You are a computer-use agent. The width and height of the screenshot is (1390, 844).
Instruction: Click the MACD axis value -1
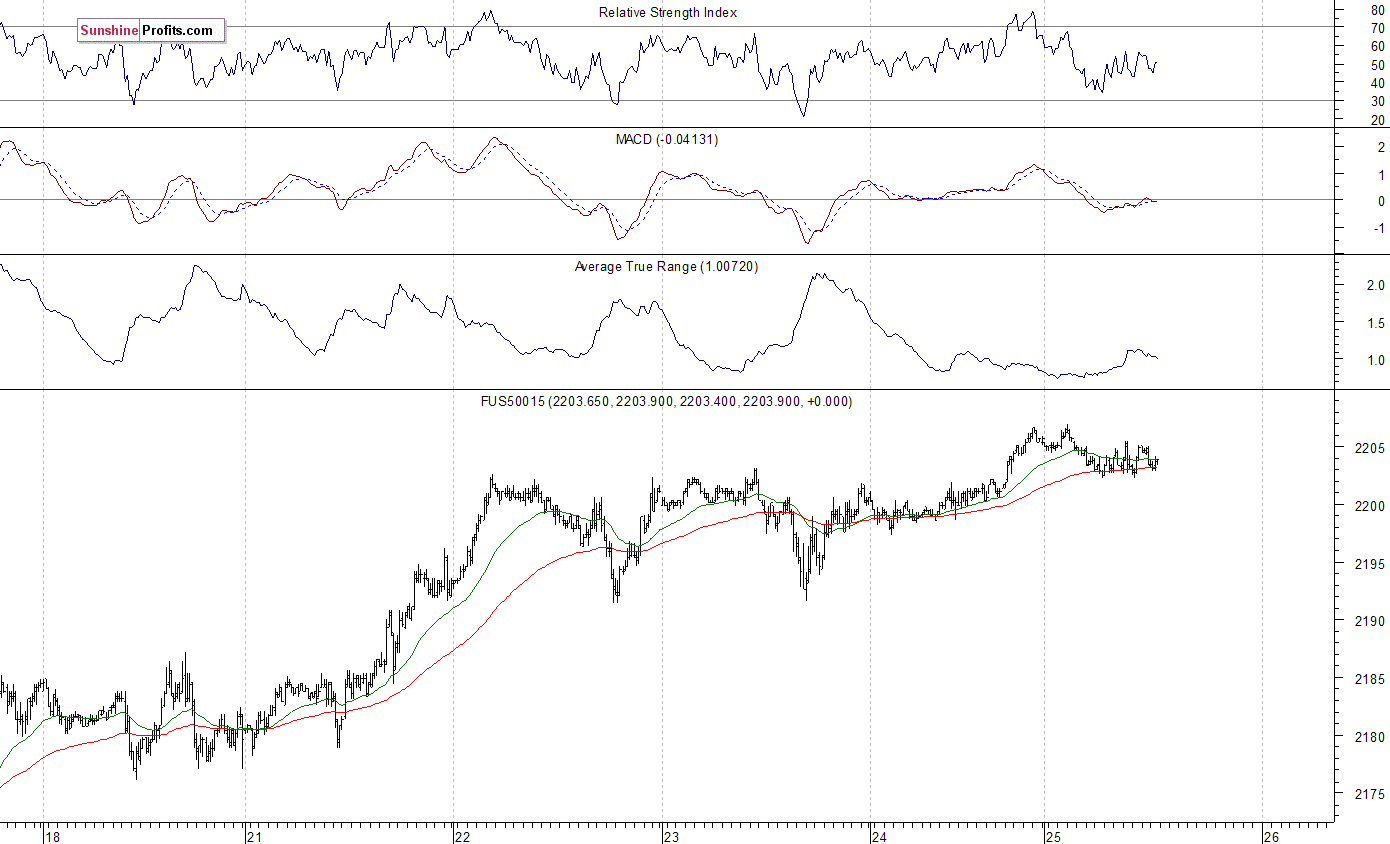(1379, 228)
